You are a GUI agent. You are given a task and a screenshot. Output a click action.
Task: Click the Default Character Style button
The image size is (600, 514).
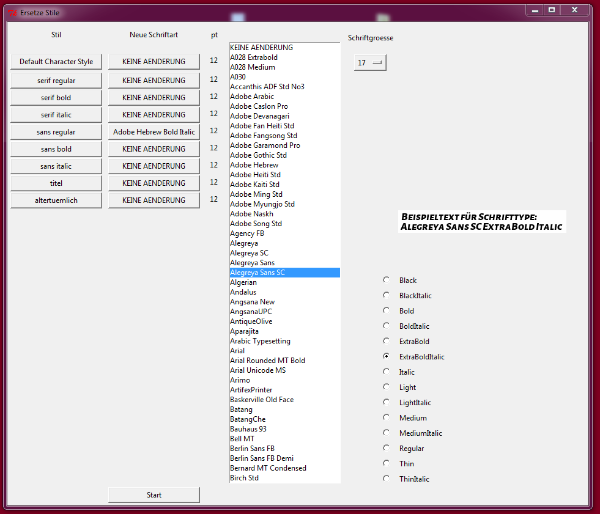tap(57, 62)
